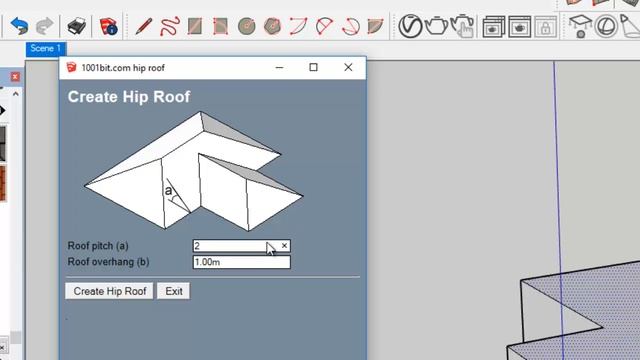
Task: Click the Undo arrow in the toolbar
Action: pyautogui.click(x=19, y=26)
